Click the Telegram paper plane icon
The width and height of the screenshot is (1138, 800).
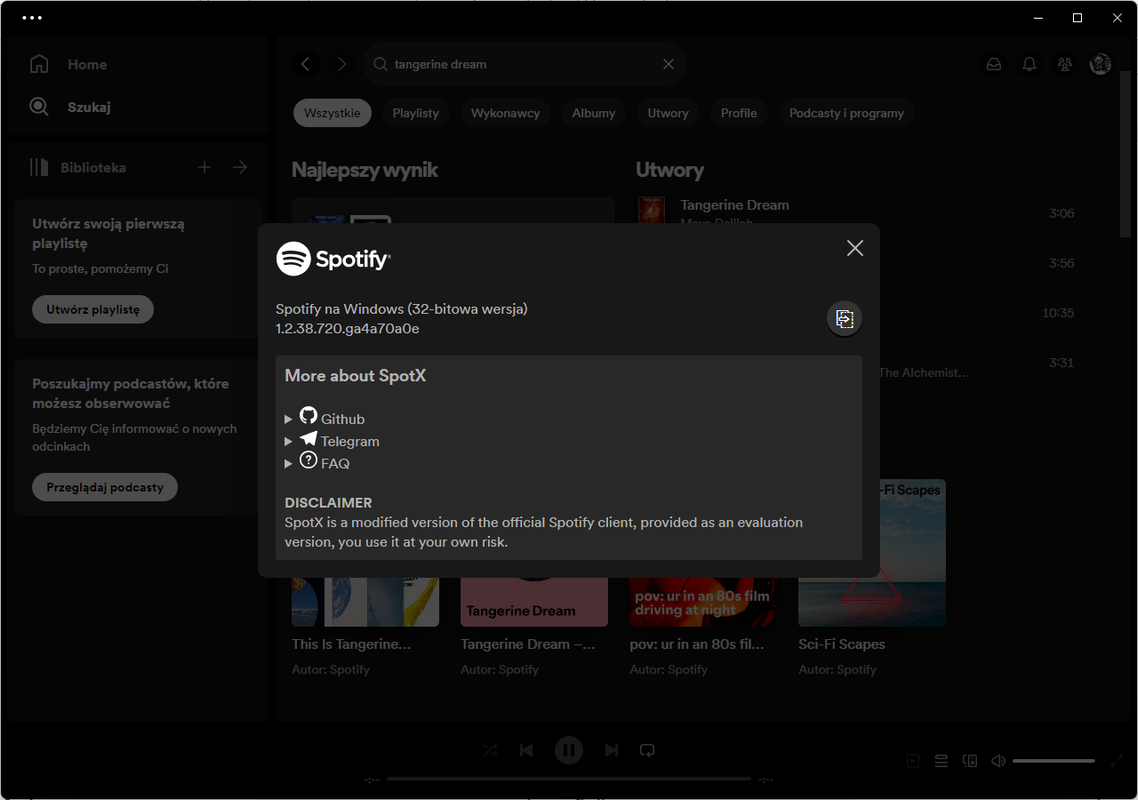(x=308, y=438)
